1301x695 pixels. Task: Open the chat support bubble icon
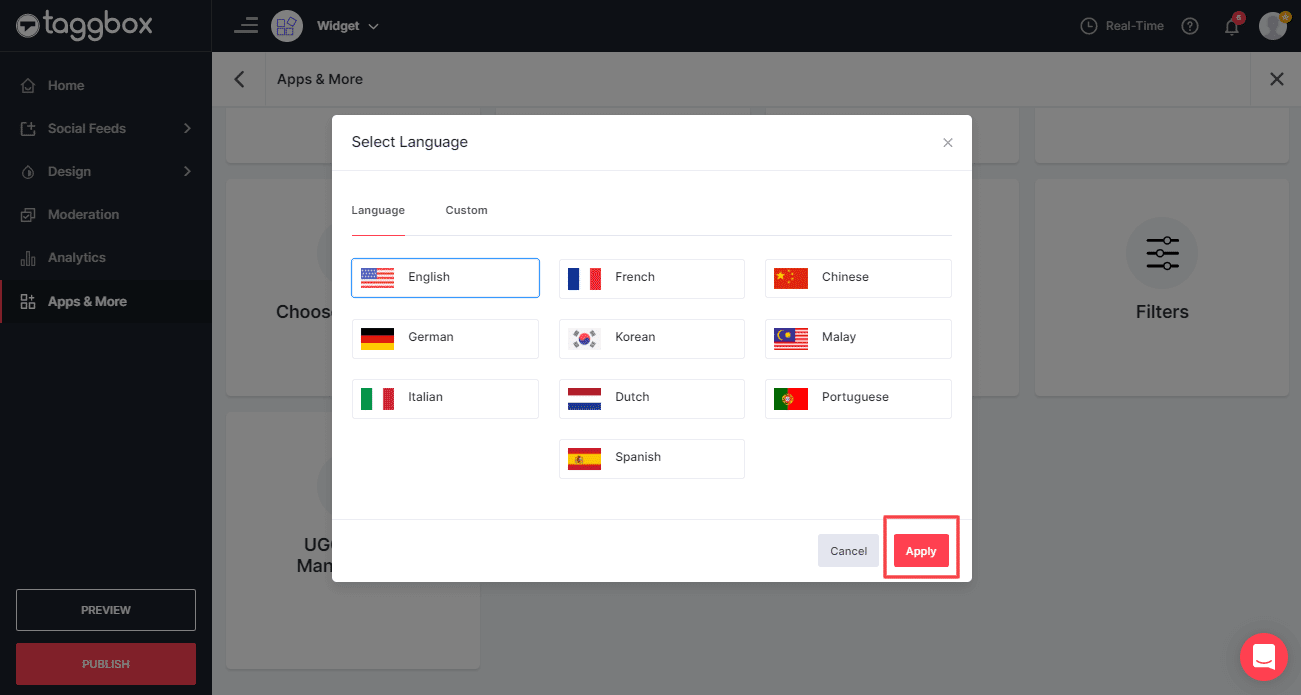coord(1263,657)
